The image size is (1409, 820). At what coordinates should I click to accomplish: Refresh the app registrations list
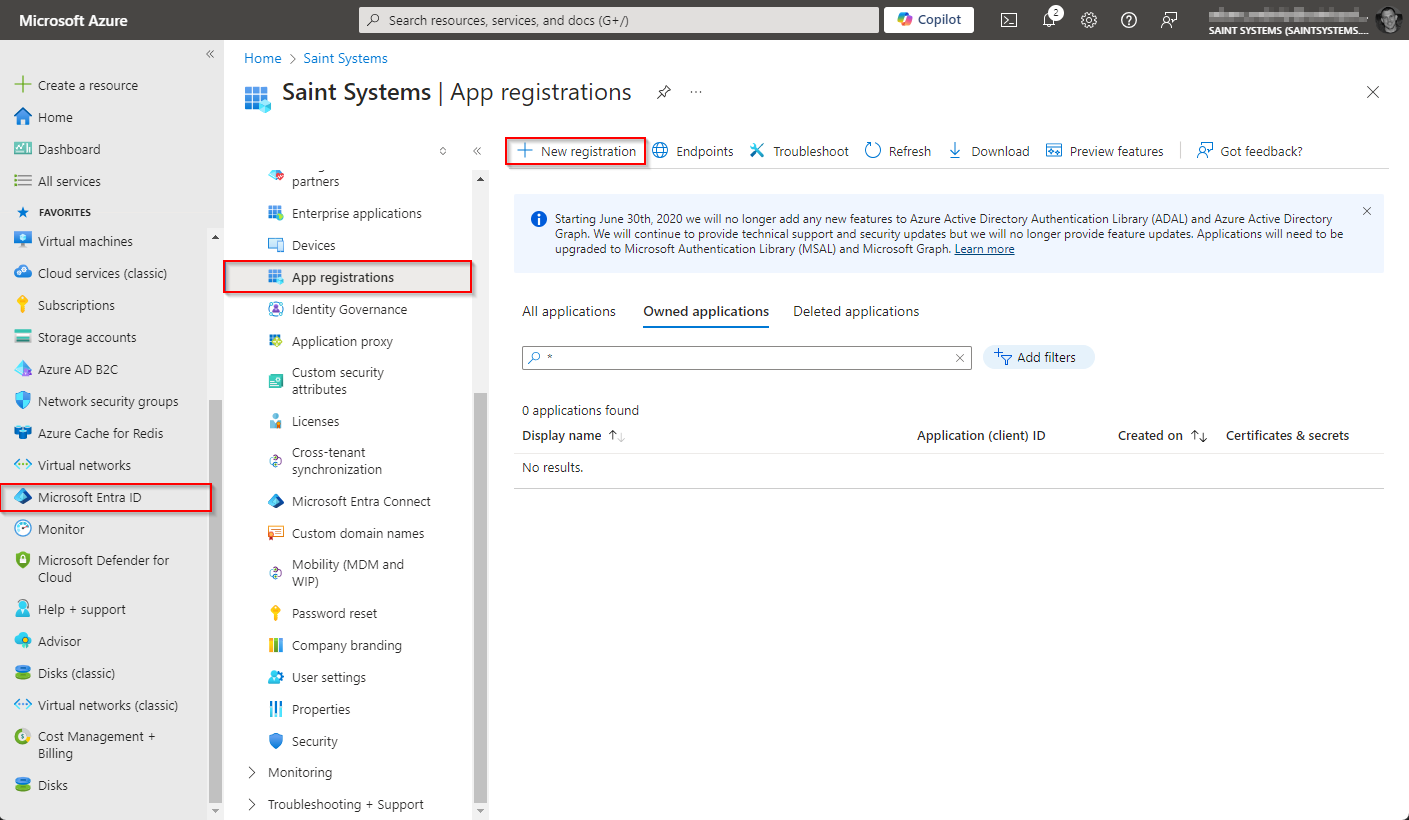pos(897,150)
